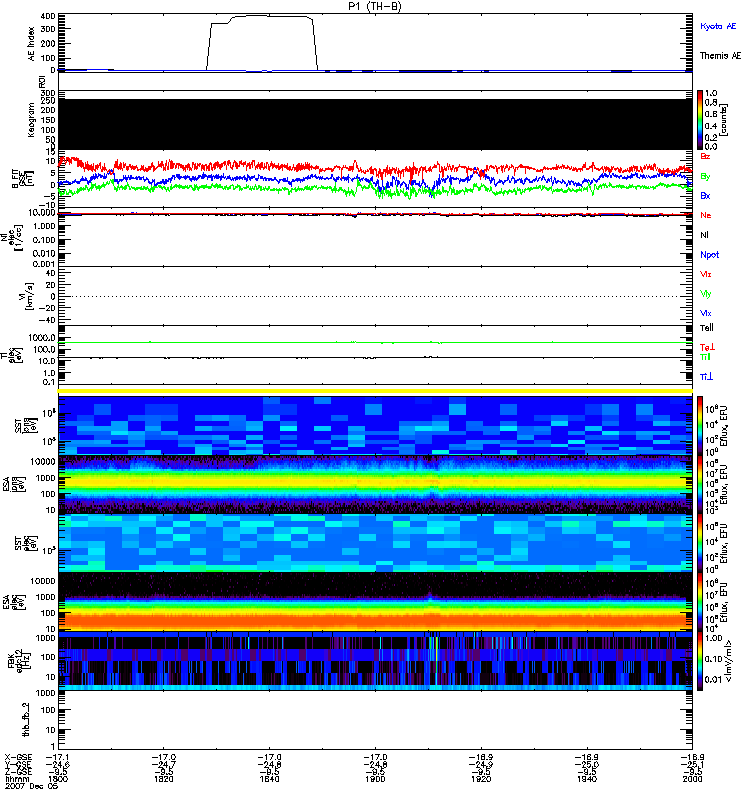Click the 1820 time tick label

point(163,779)
